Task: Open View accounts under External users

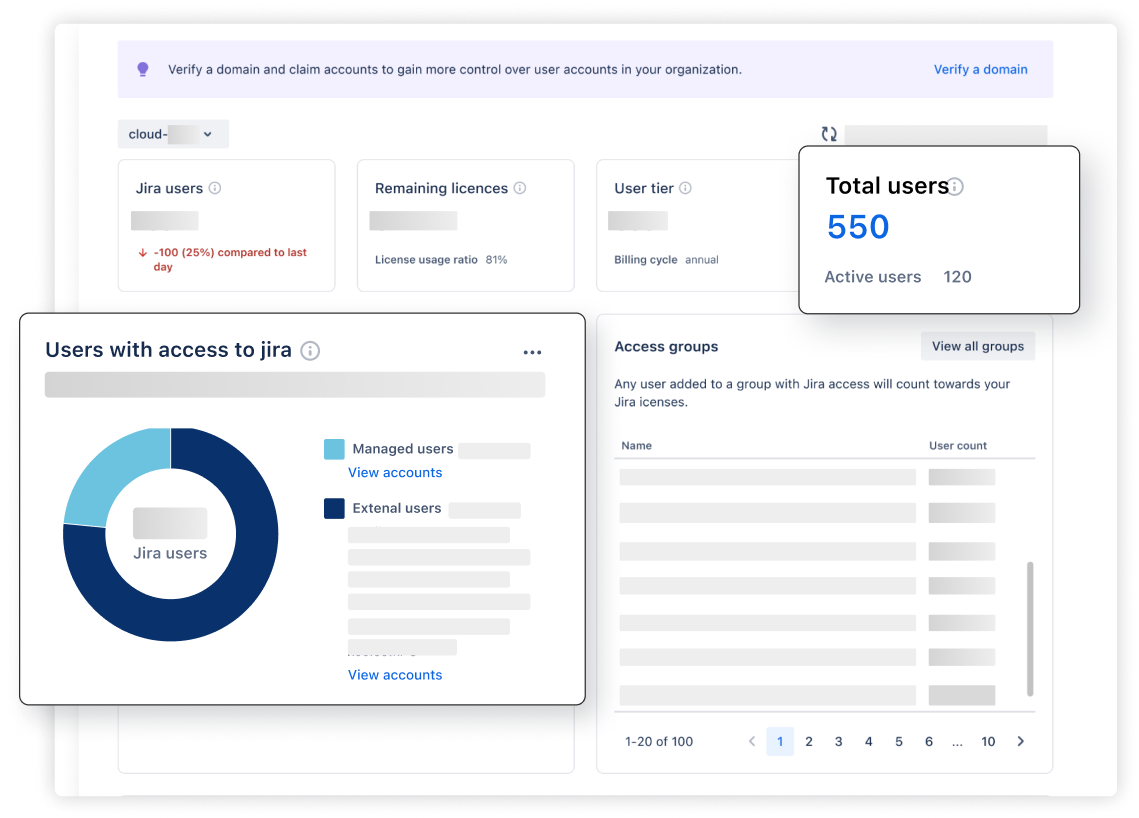Action: click(x=395, y=675)
